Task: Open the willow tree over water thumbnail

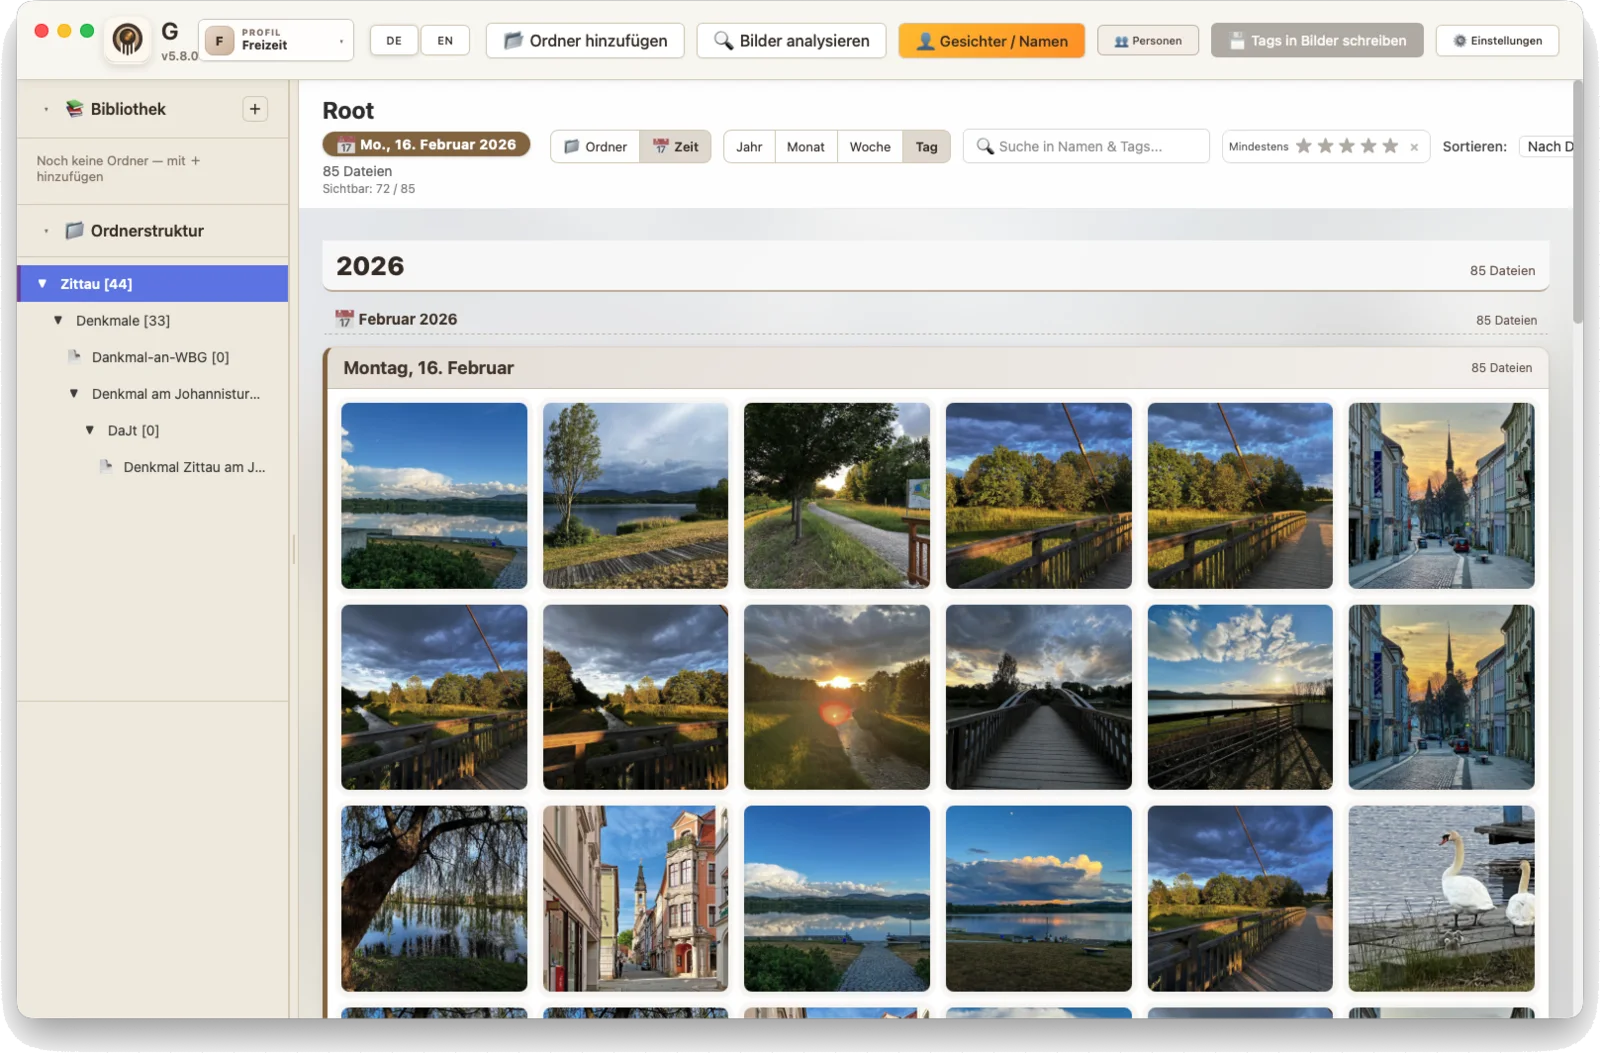Action: [434, 898]
